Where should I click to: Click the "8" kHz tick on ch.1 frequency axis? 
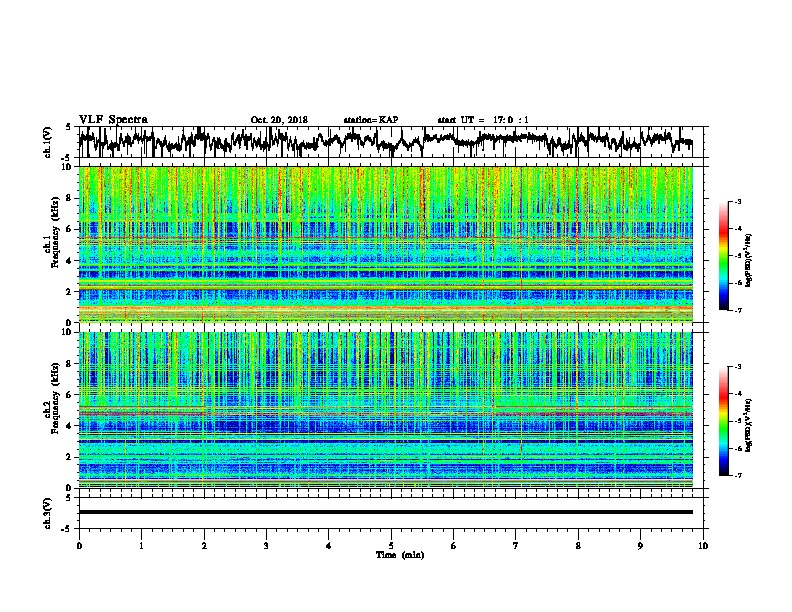pos(70,198)
